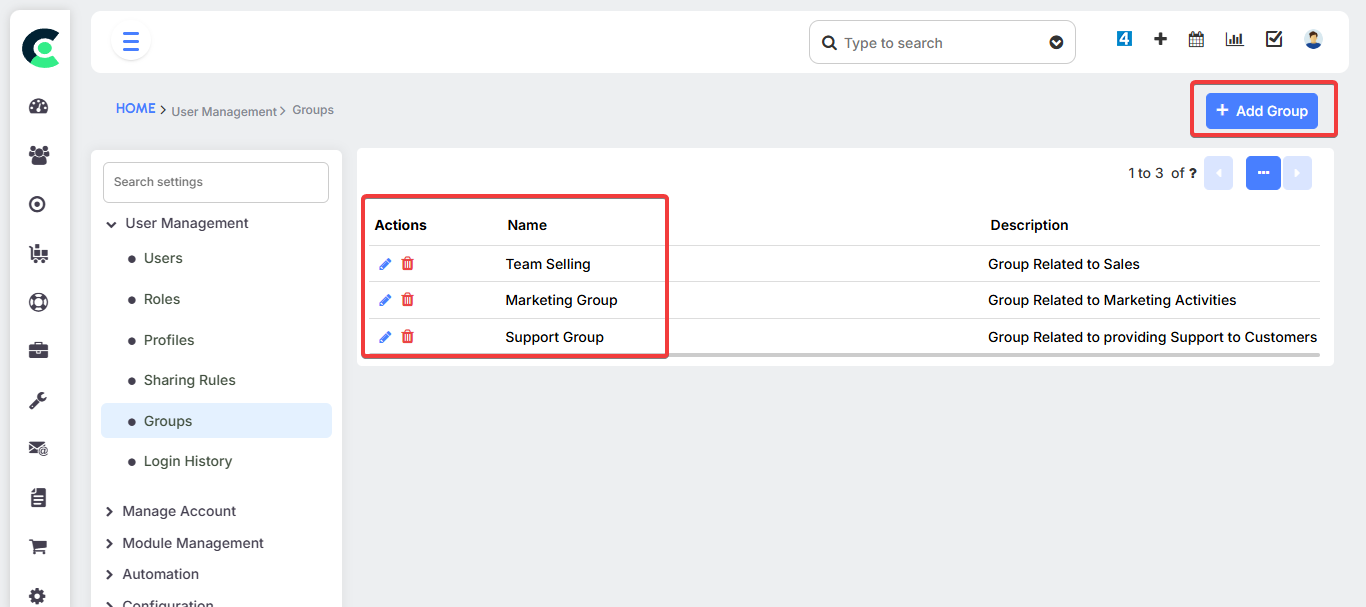Collapse the User Management section

point(111,224)
